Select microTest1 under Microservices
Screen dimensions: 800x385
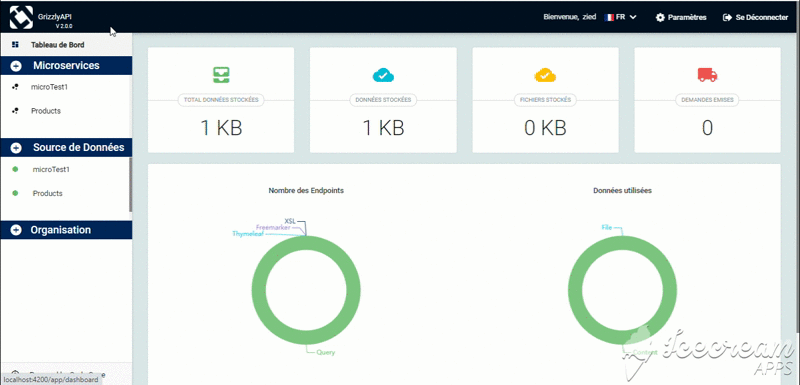tap(49, 87)
